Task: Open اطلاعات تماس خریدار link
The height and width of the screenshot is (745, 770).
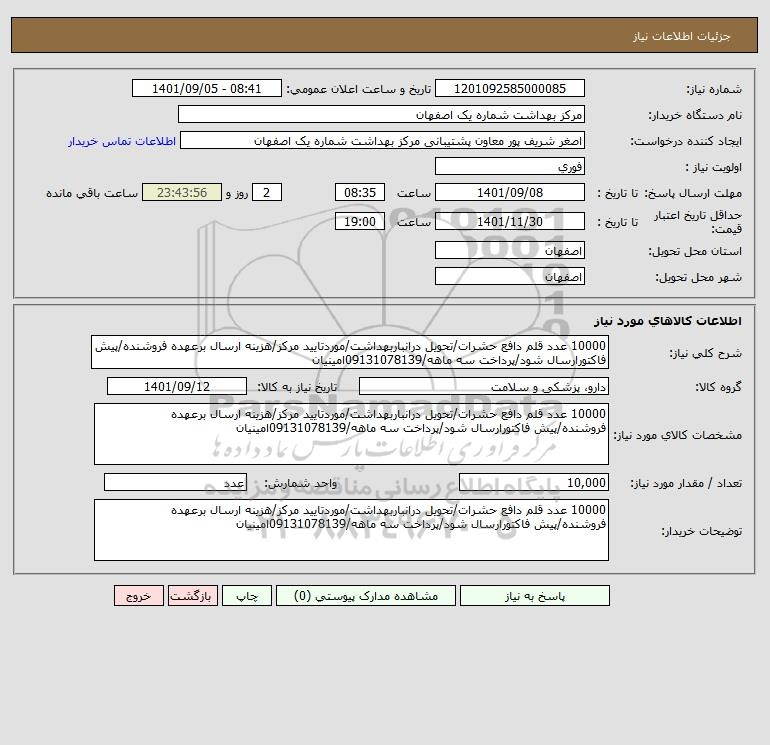Action: [x=122, y=141]
